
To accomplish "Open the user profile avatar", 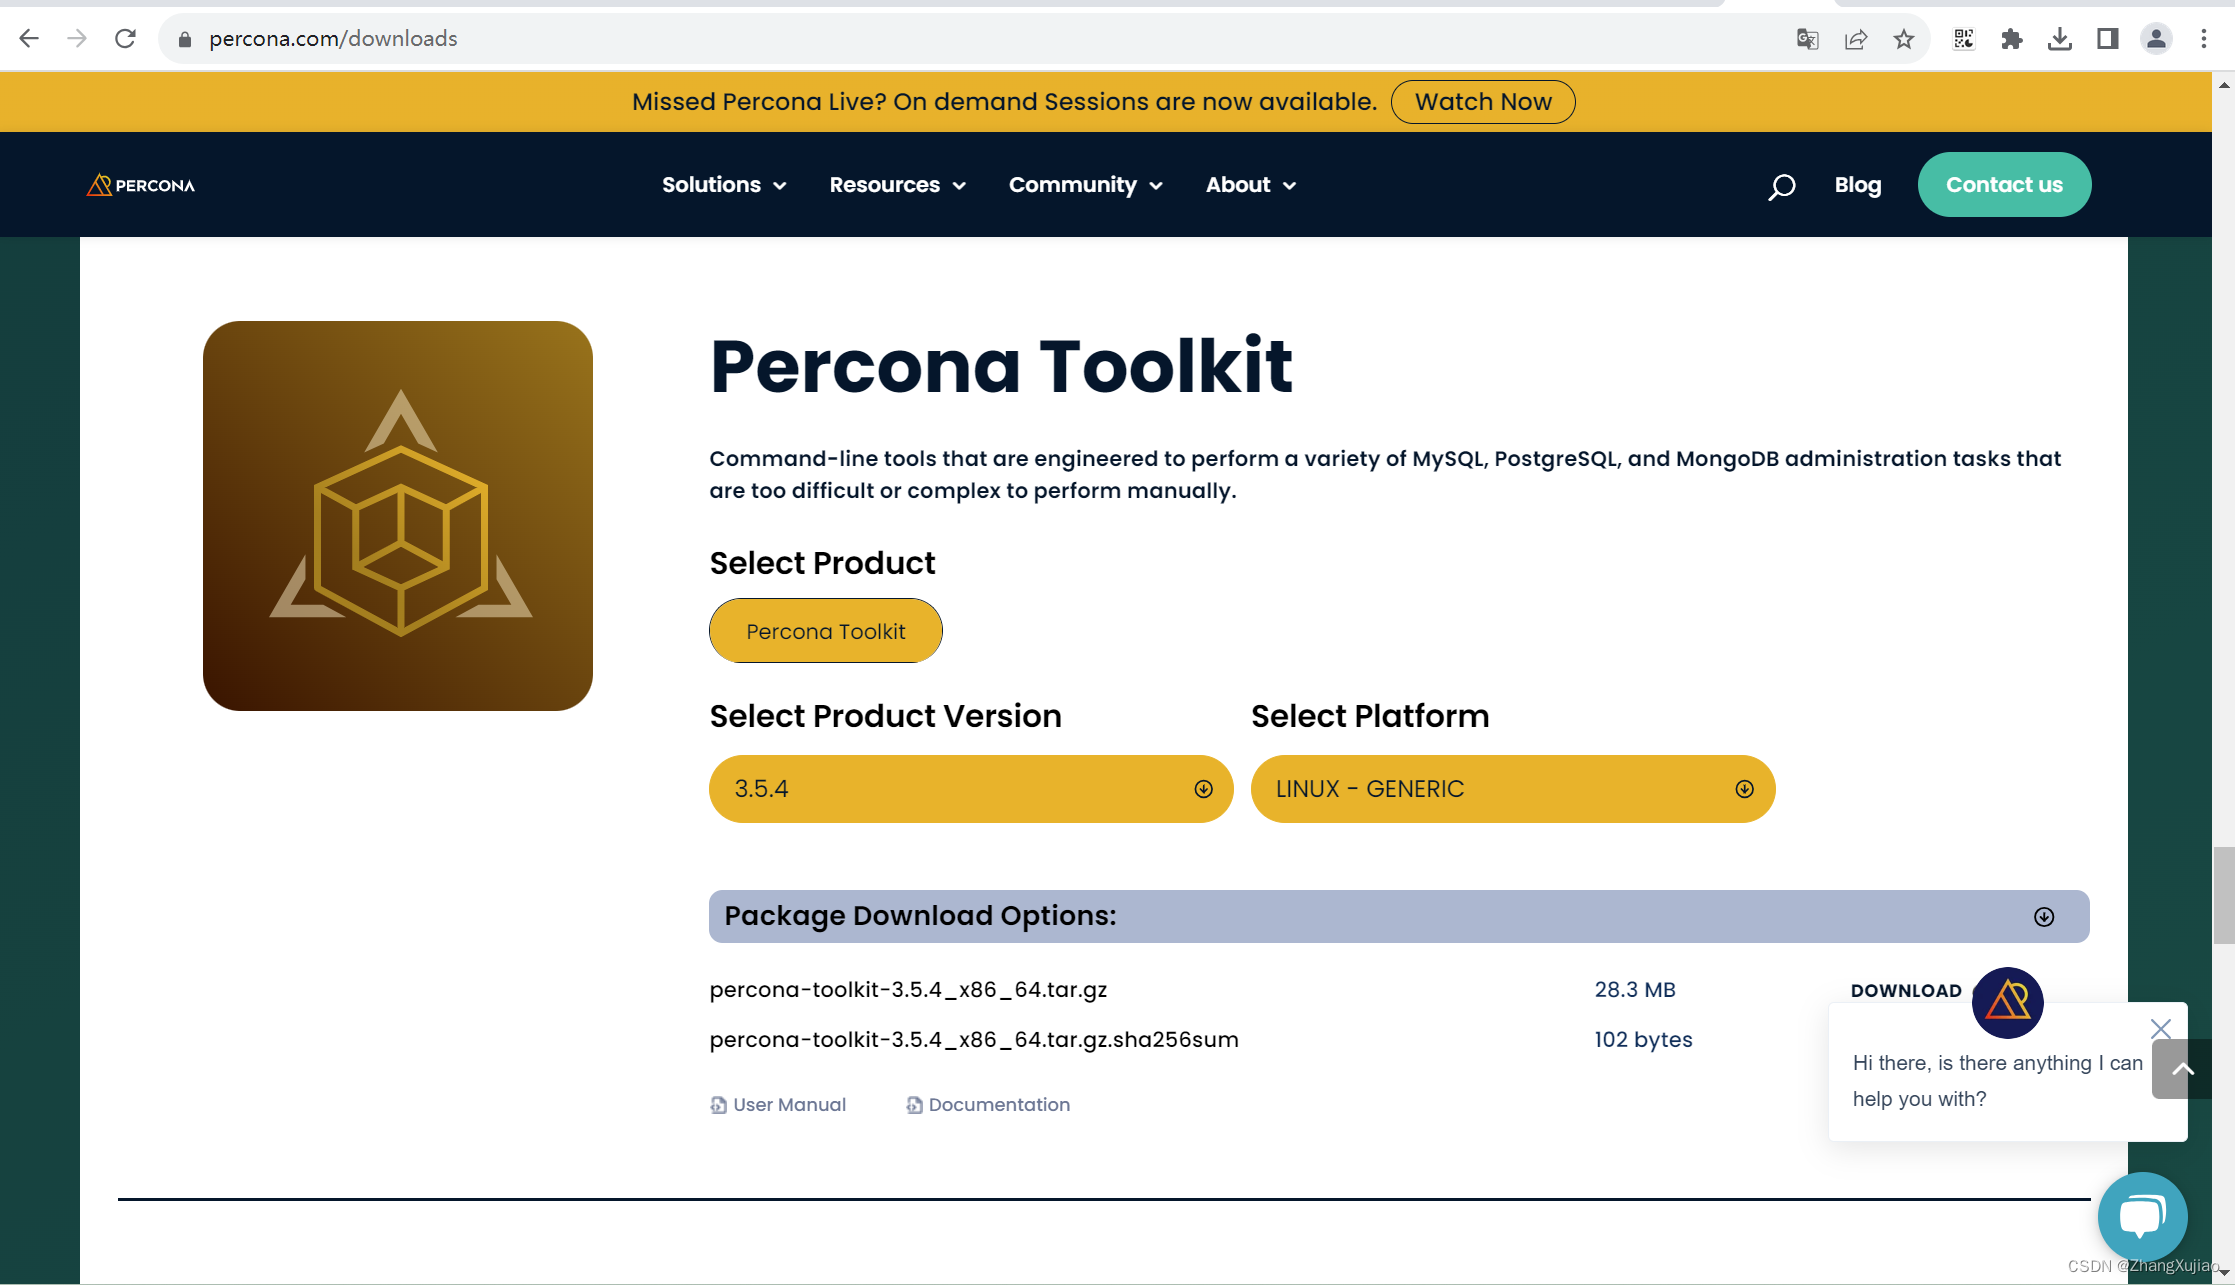I will (x=2156, y=39).
